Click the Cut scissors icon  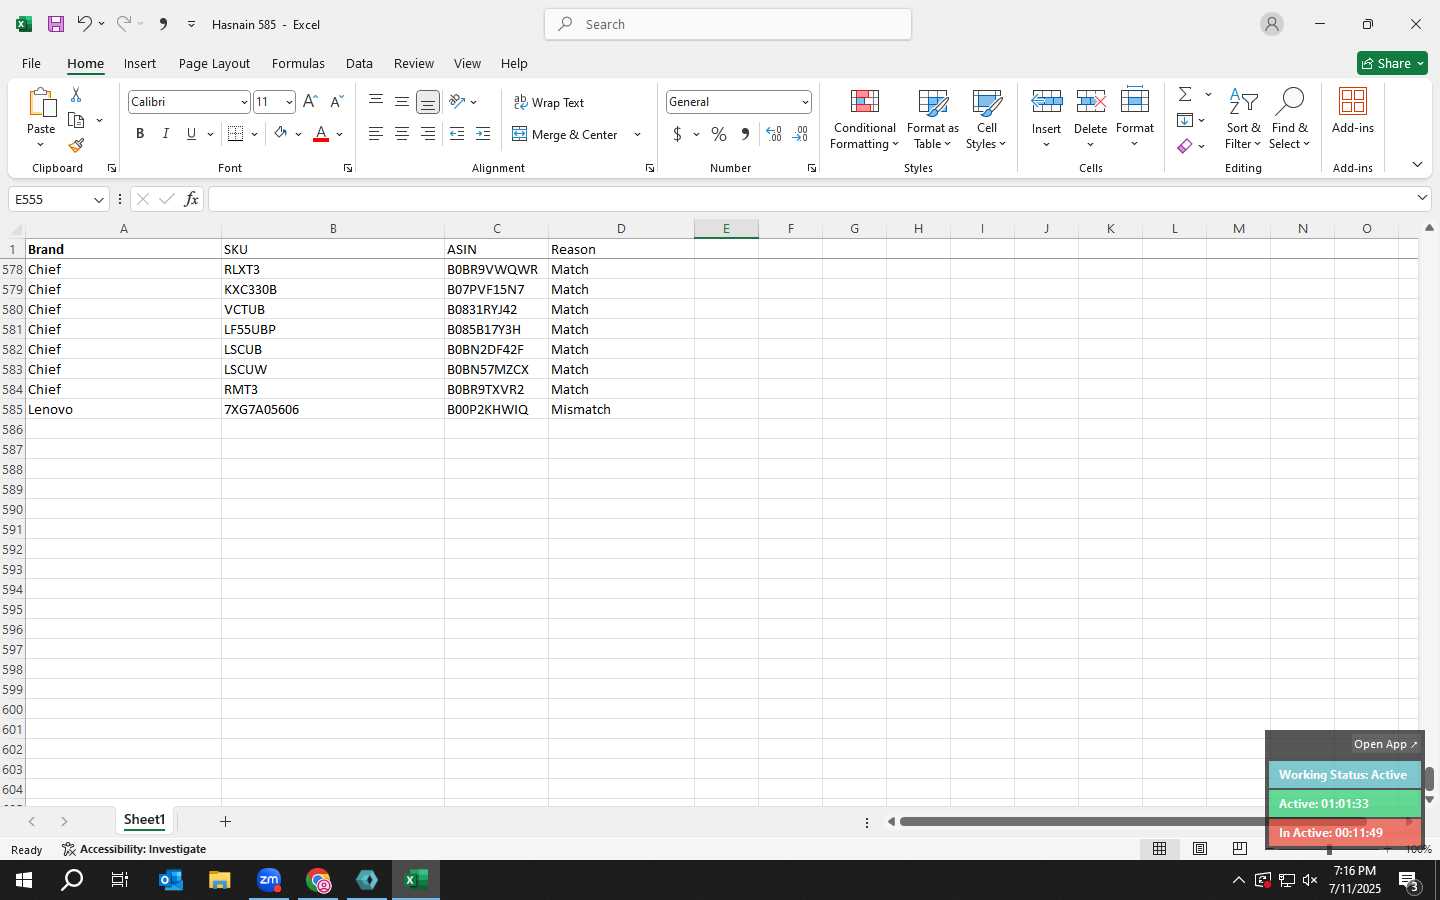coord(76,95)
